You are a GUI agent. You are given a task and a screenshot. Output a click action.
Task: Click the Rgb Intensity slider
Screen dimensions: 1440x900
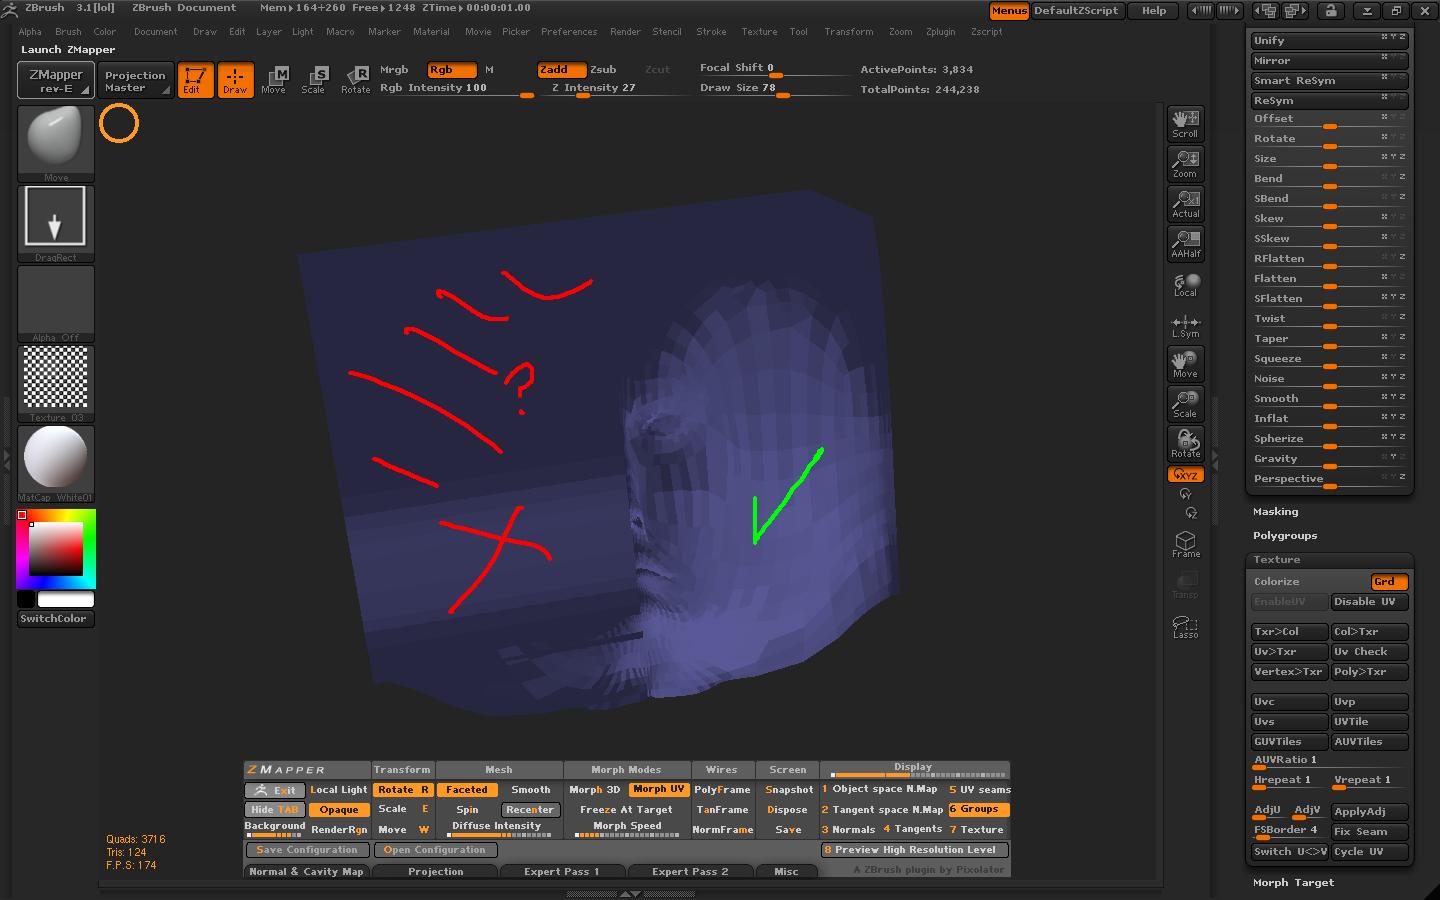456,88
